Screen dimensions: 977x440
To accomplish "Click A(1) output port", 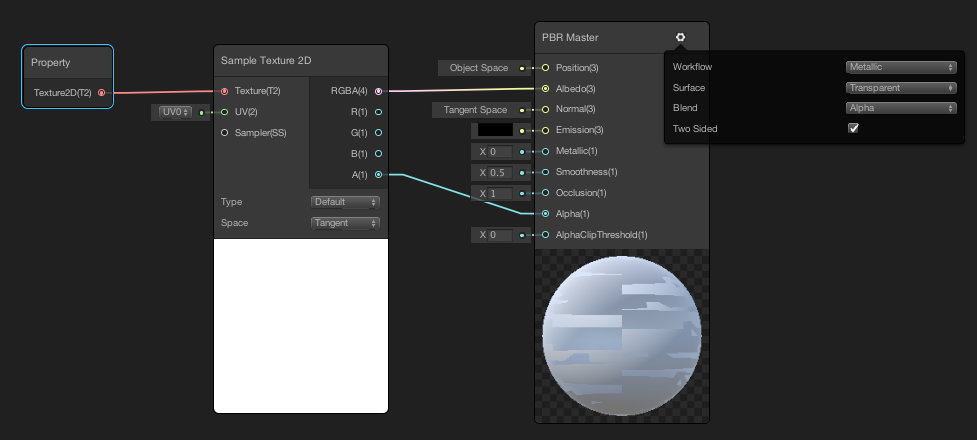I will click(378, 175).
